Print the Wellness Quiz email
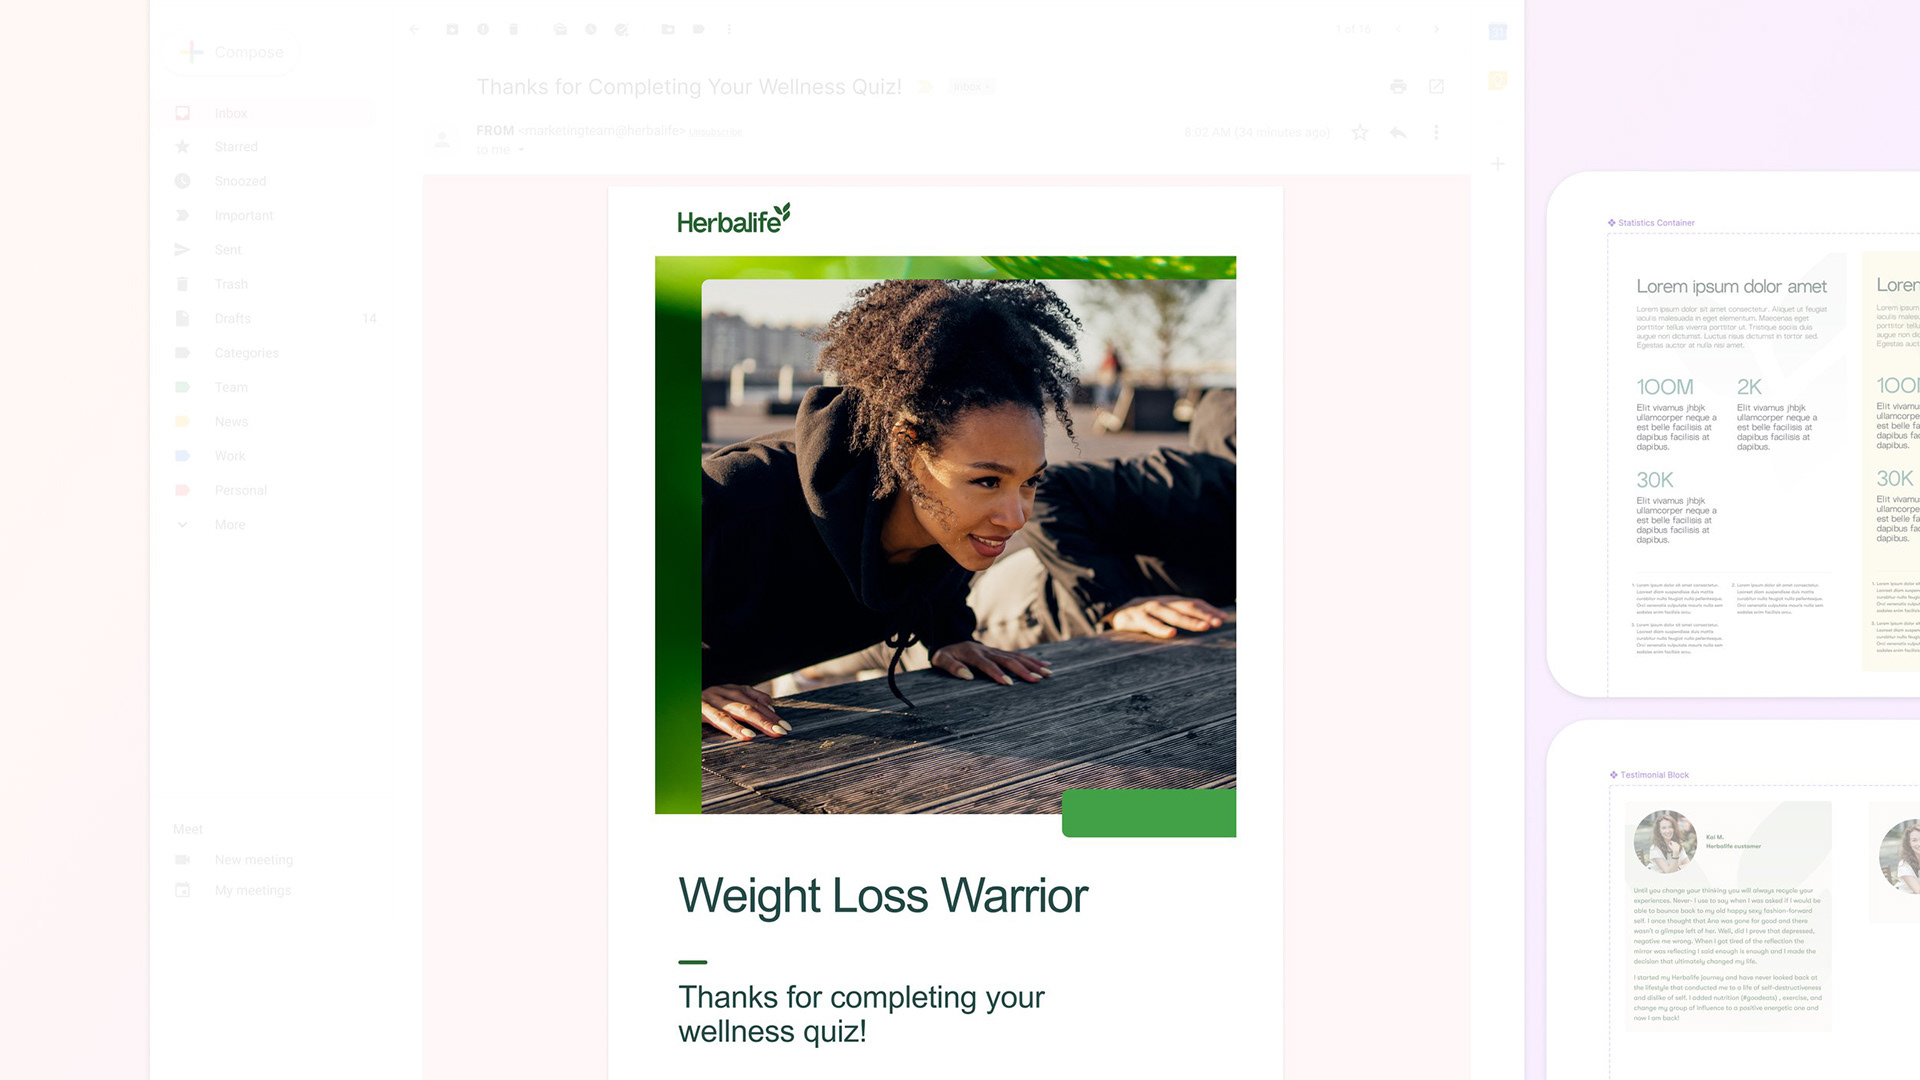The width and height of the screenshot is (1920, 1080). click(1398, 87)
